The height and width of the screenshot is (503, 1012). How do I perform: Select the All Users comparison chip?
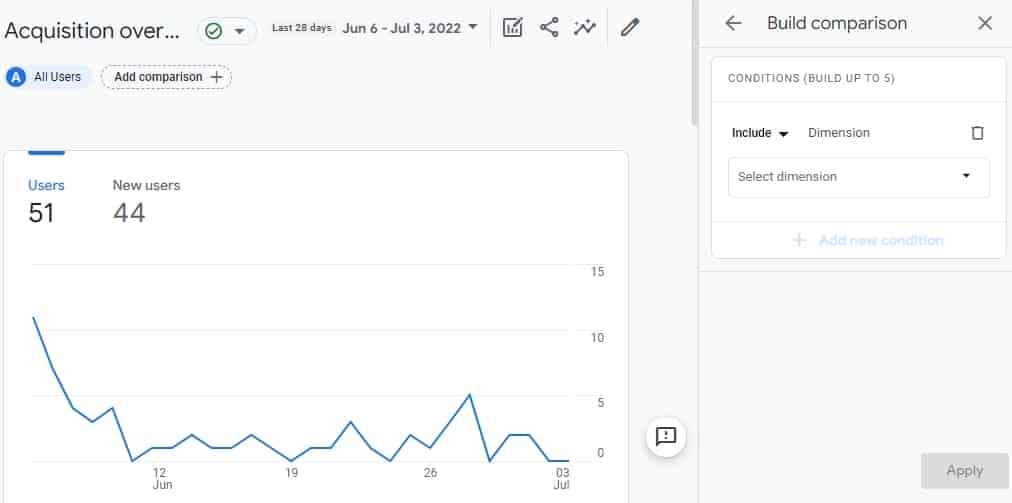50,77
